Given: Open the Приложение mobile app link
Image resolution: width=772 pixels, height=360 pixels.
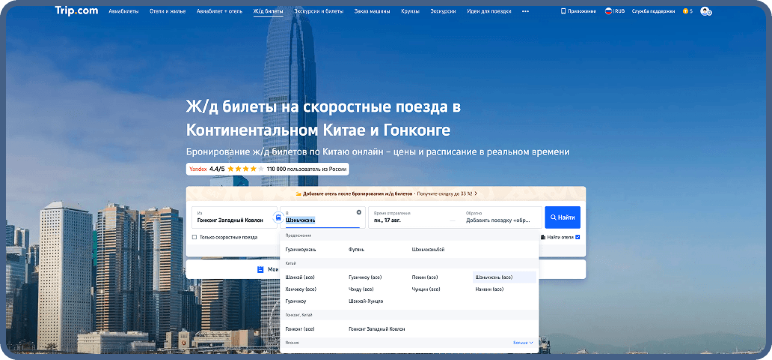Looking at the screenshot, I should [x=579, y=11].
